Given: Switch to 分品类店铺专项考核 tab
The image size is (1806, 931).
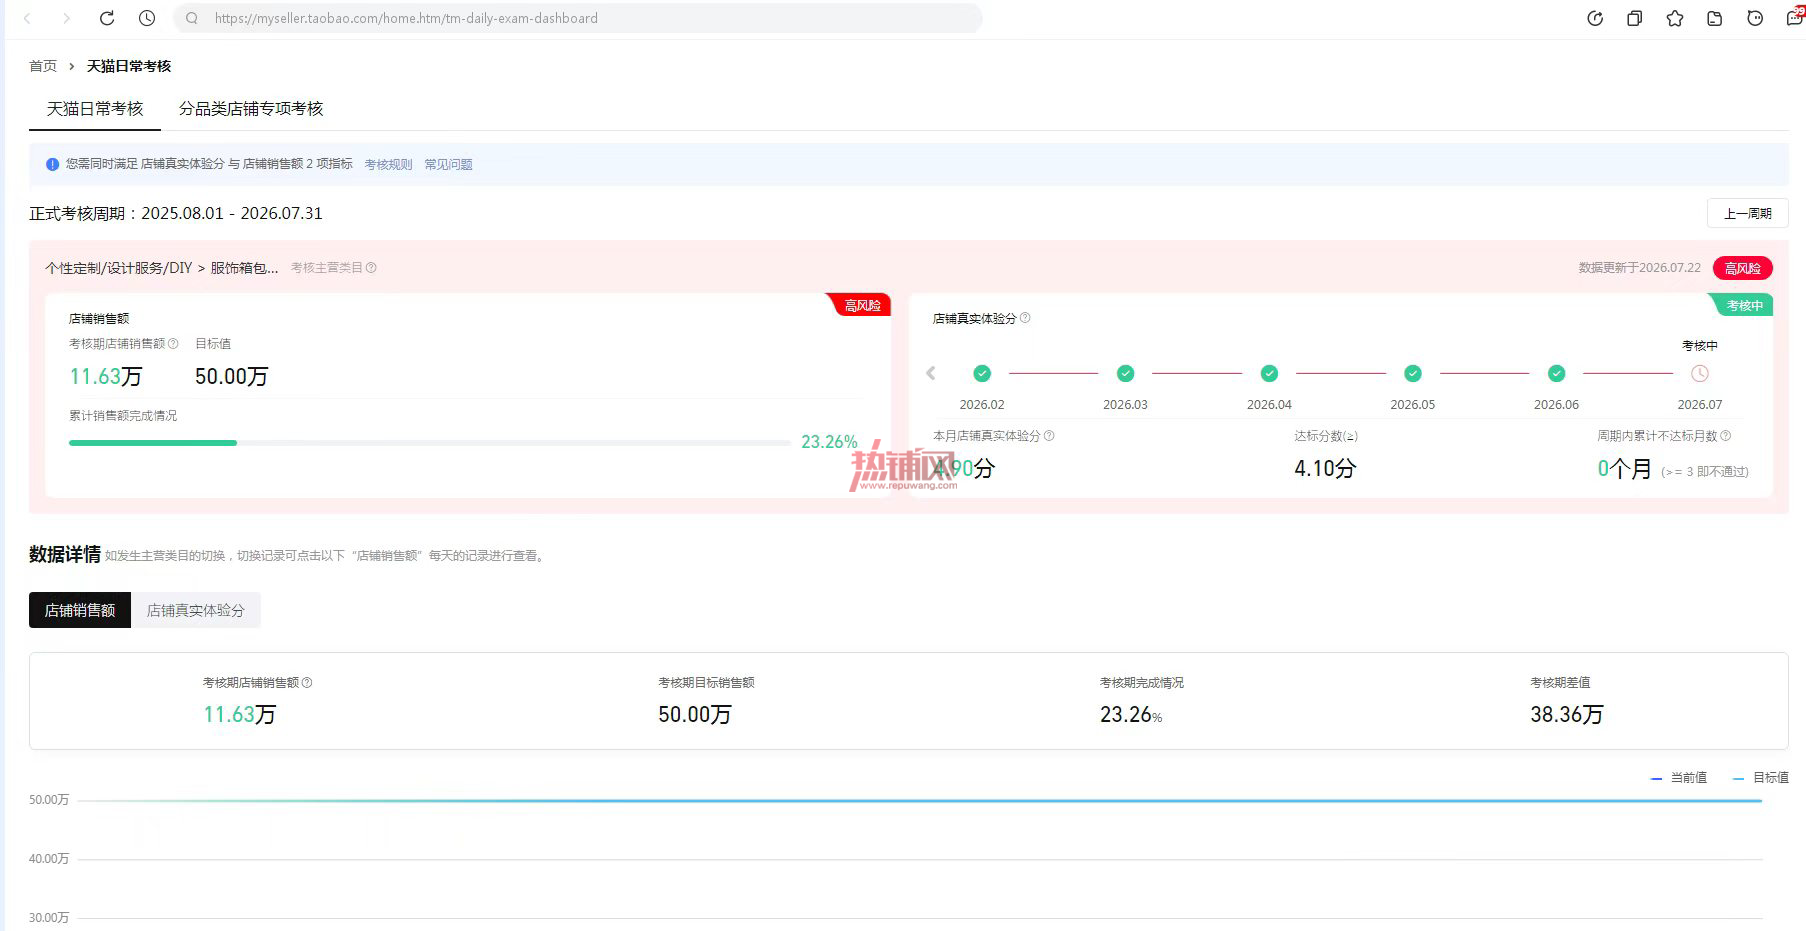Looking at the screenshot, I should 251,109.
